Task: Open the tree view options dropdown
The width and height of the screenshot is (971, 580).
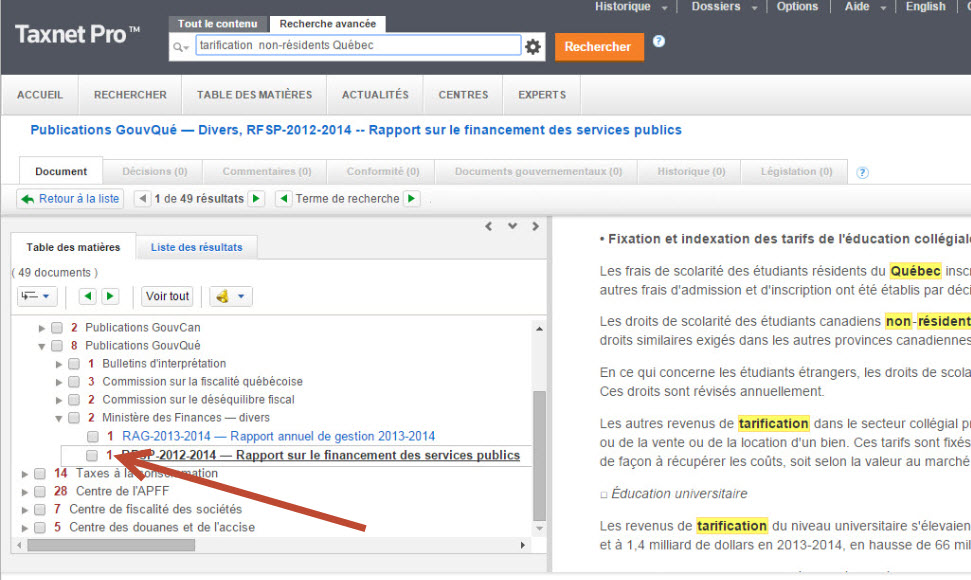Action: click(x=37, y=296)
